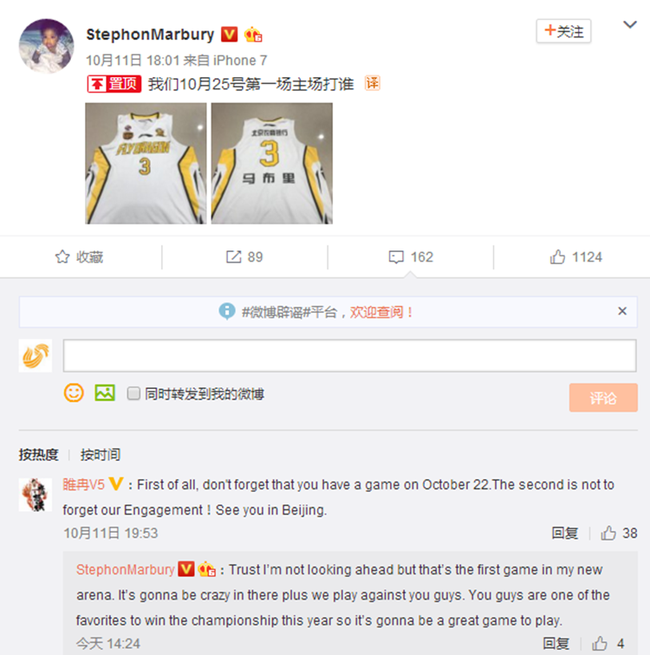The height and width of the screenshot is (655, 650).
Task: Open the back jersey 马布里 thumbnail
Action: (272, 163)
